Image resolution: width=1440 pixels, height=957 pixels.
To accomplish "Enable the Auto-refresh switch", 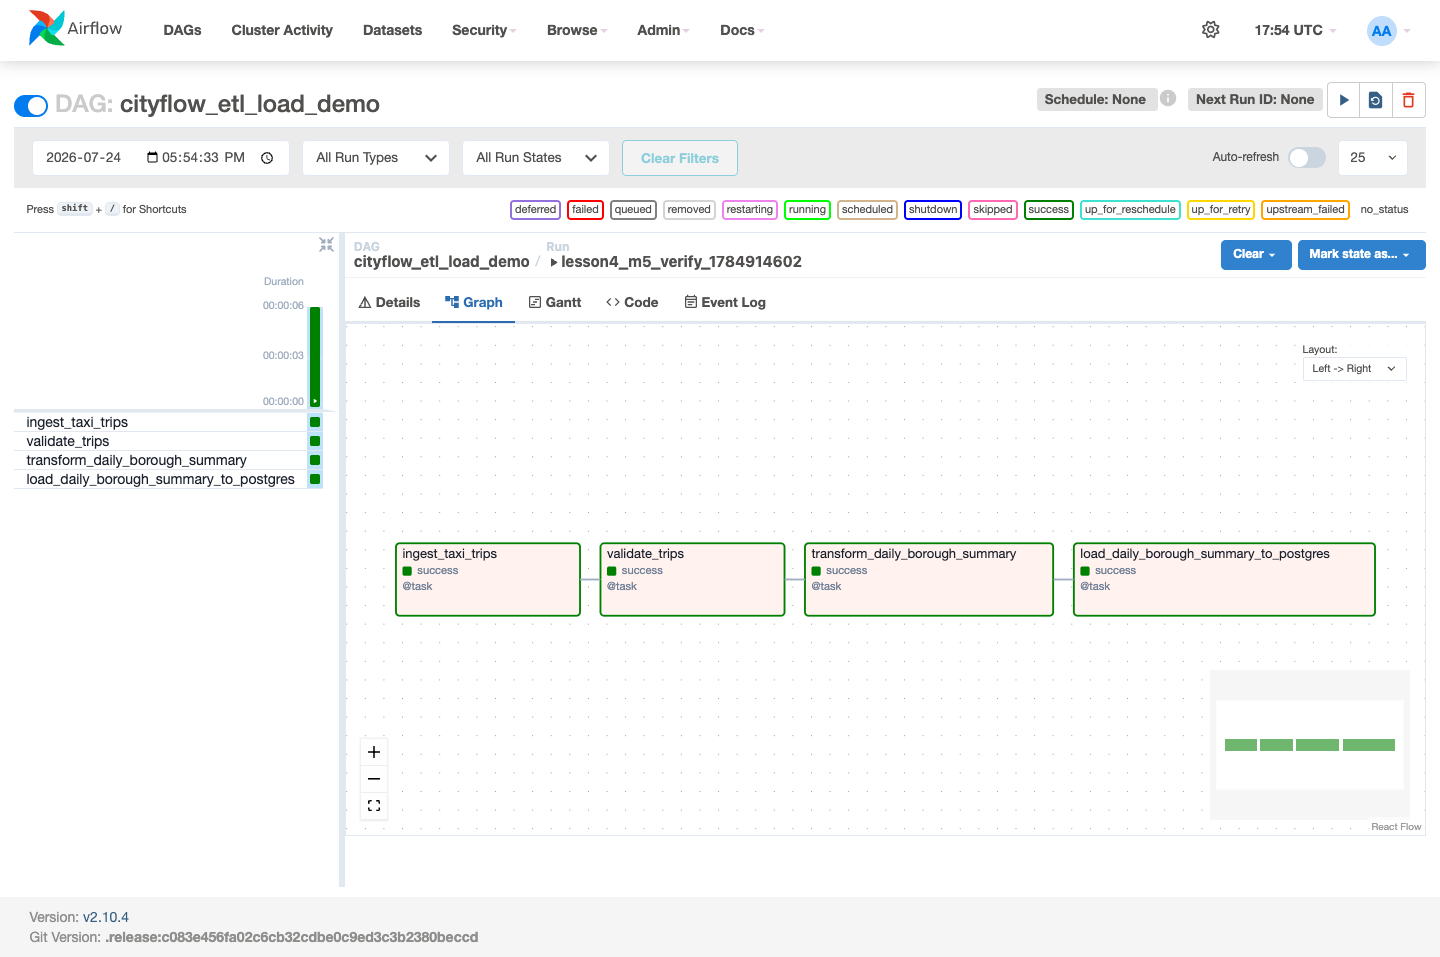I will pyautogui.click(x=1307, y=157).
